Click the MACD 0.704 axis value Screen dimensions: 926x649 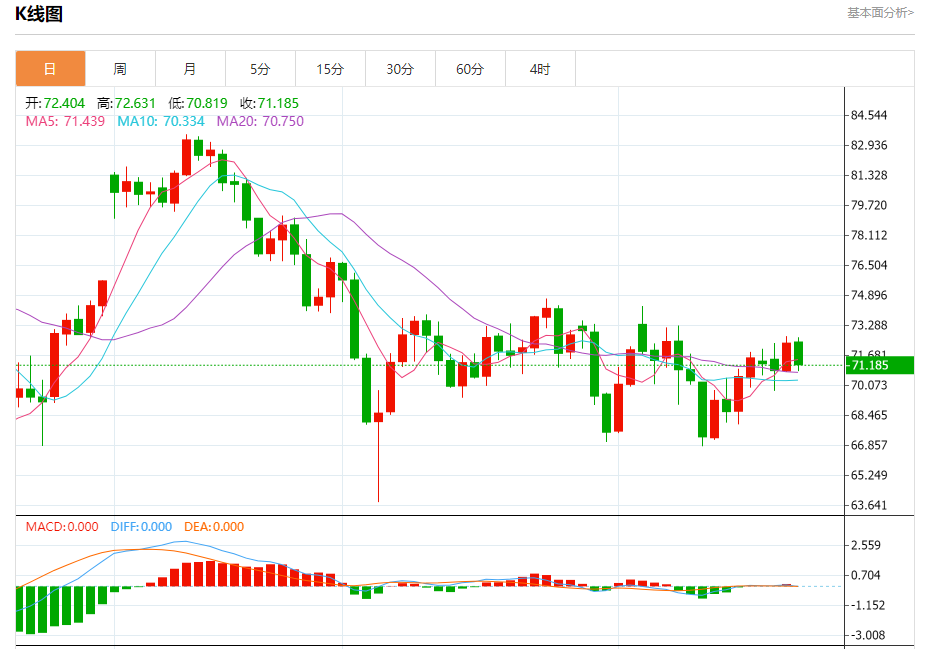(x=866, y=575)
